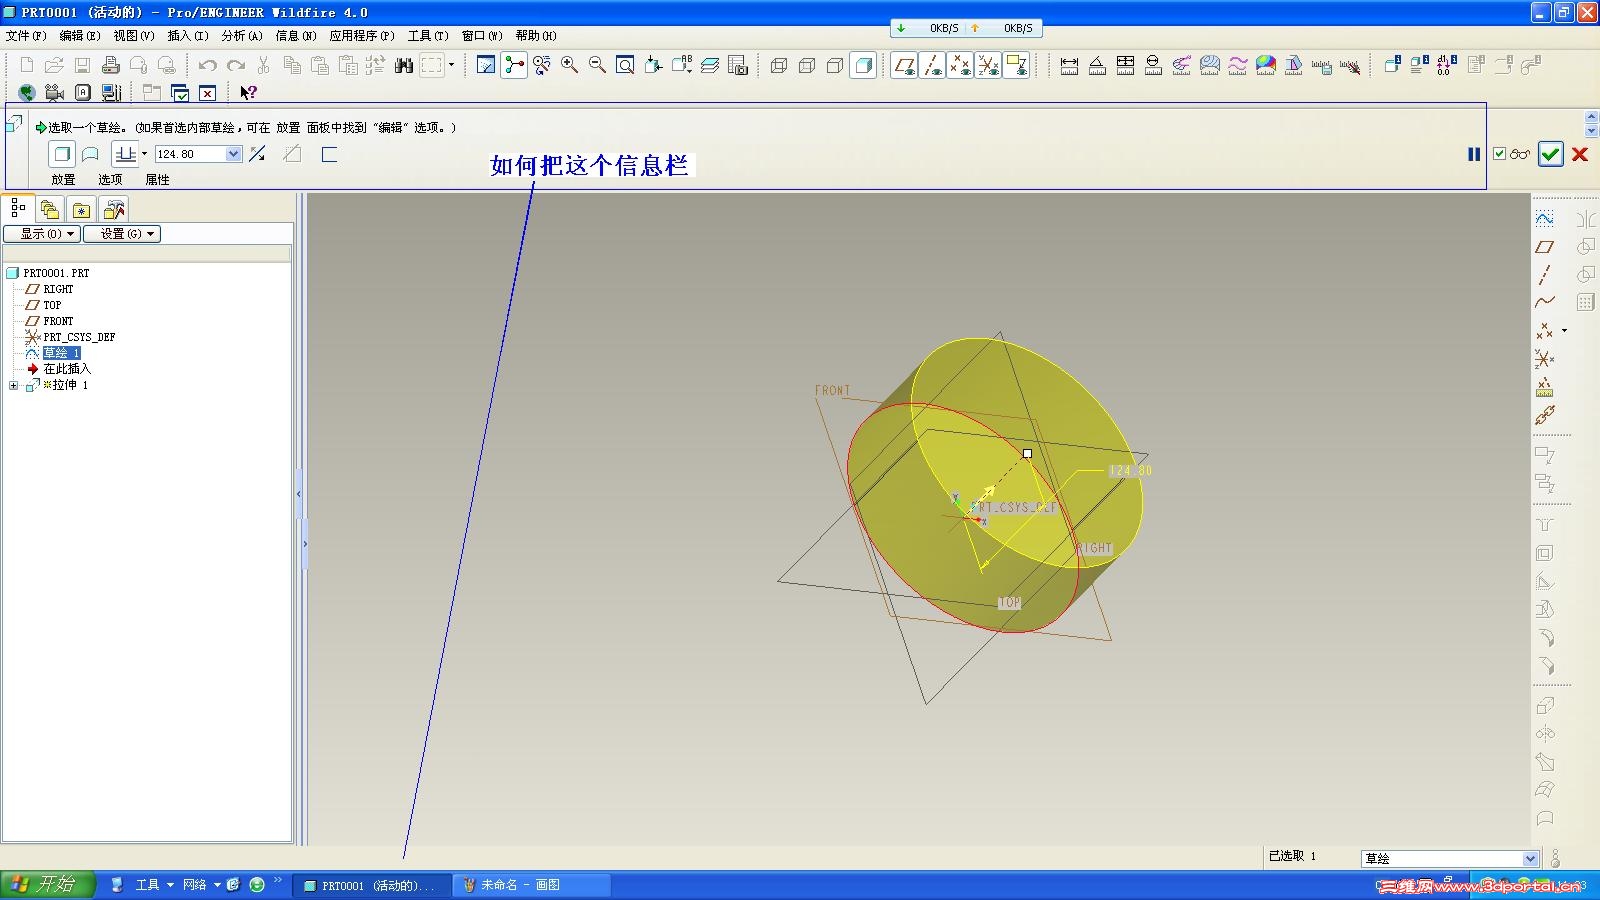Expand the 拉伸 1 tree node

13,385
